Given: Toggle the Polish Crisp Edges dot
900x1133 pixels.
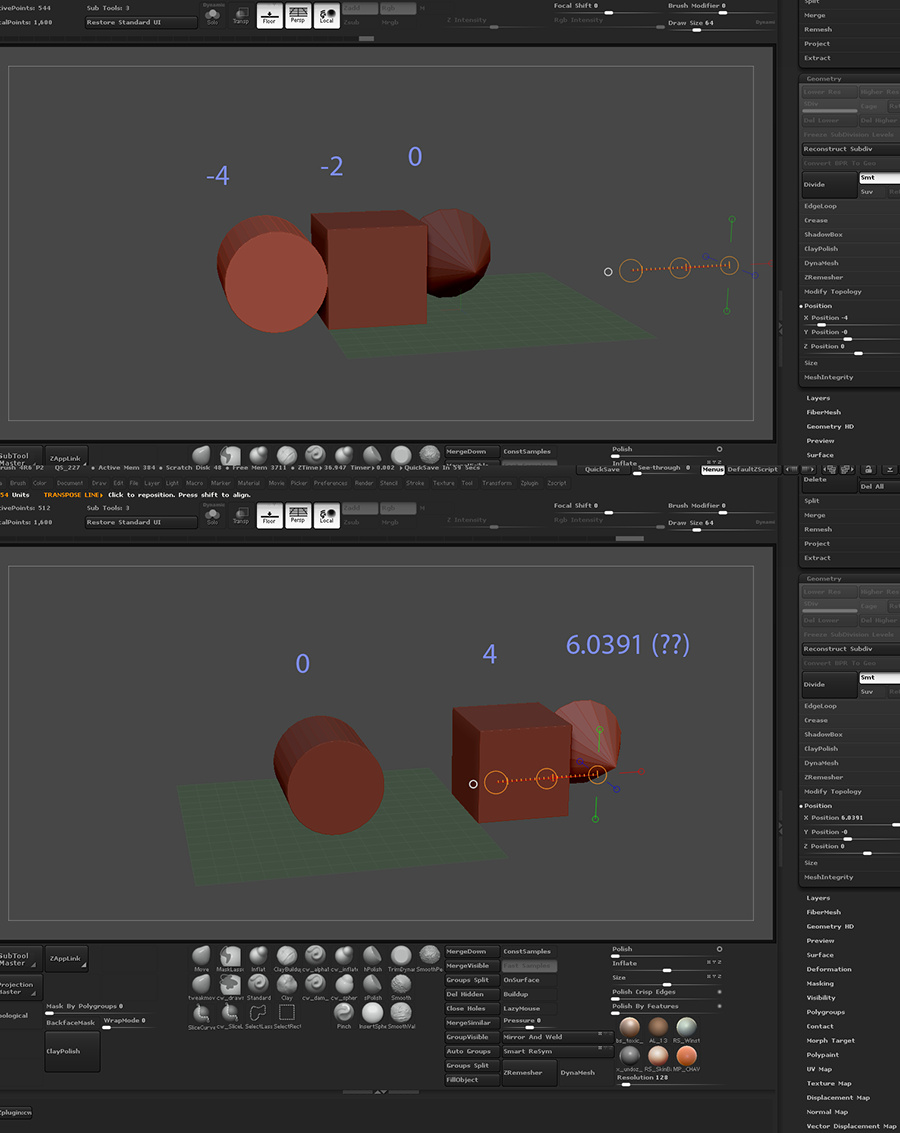Looking at the screenshot, I should click(x=719, y=992).
